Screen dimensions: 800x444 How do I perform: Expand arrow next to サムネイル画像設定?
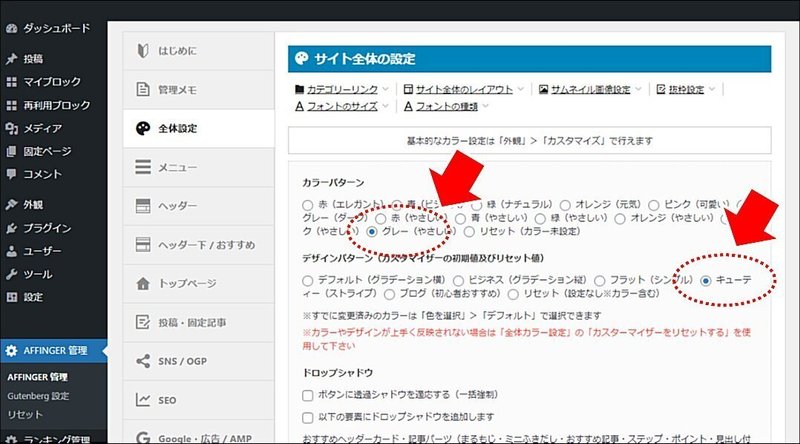pos(638,89)
